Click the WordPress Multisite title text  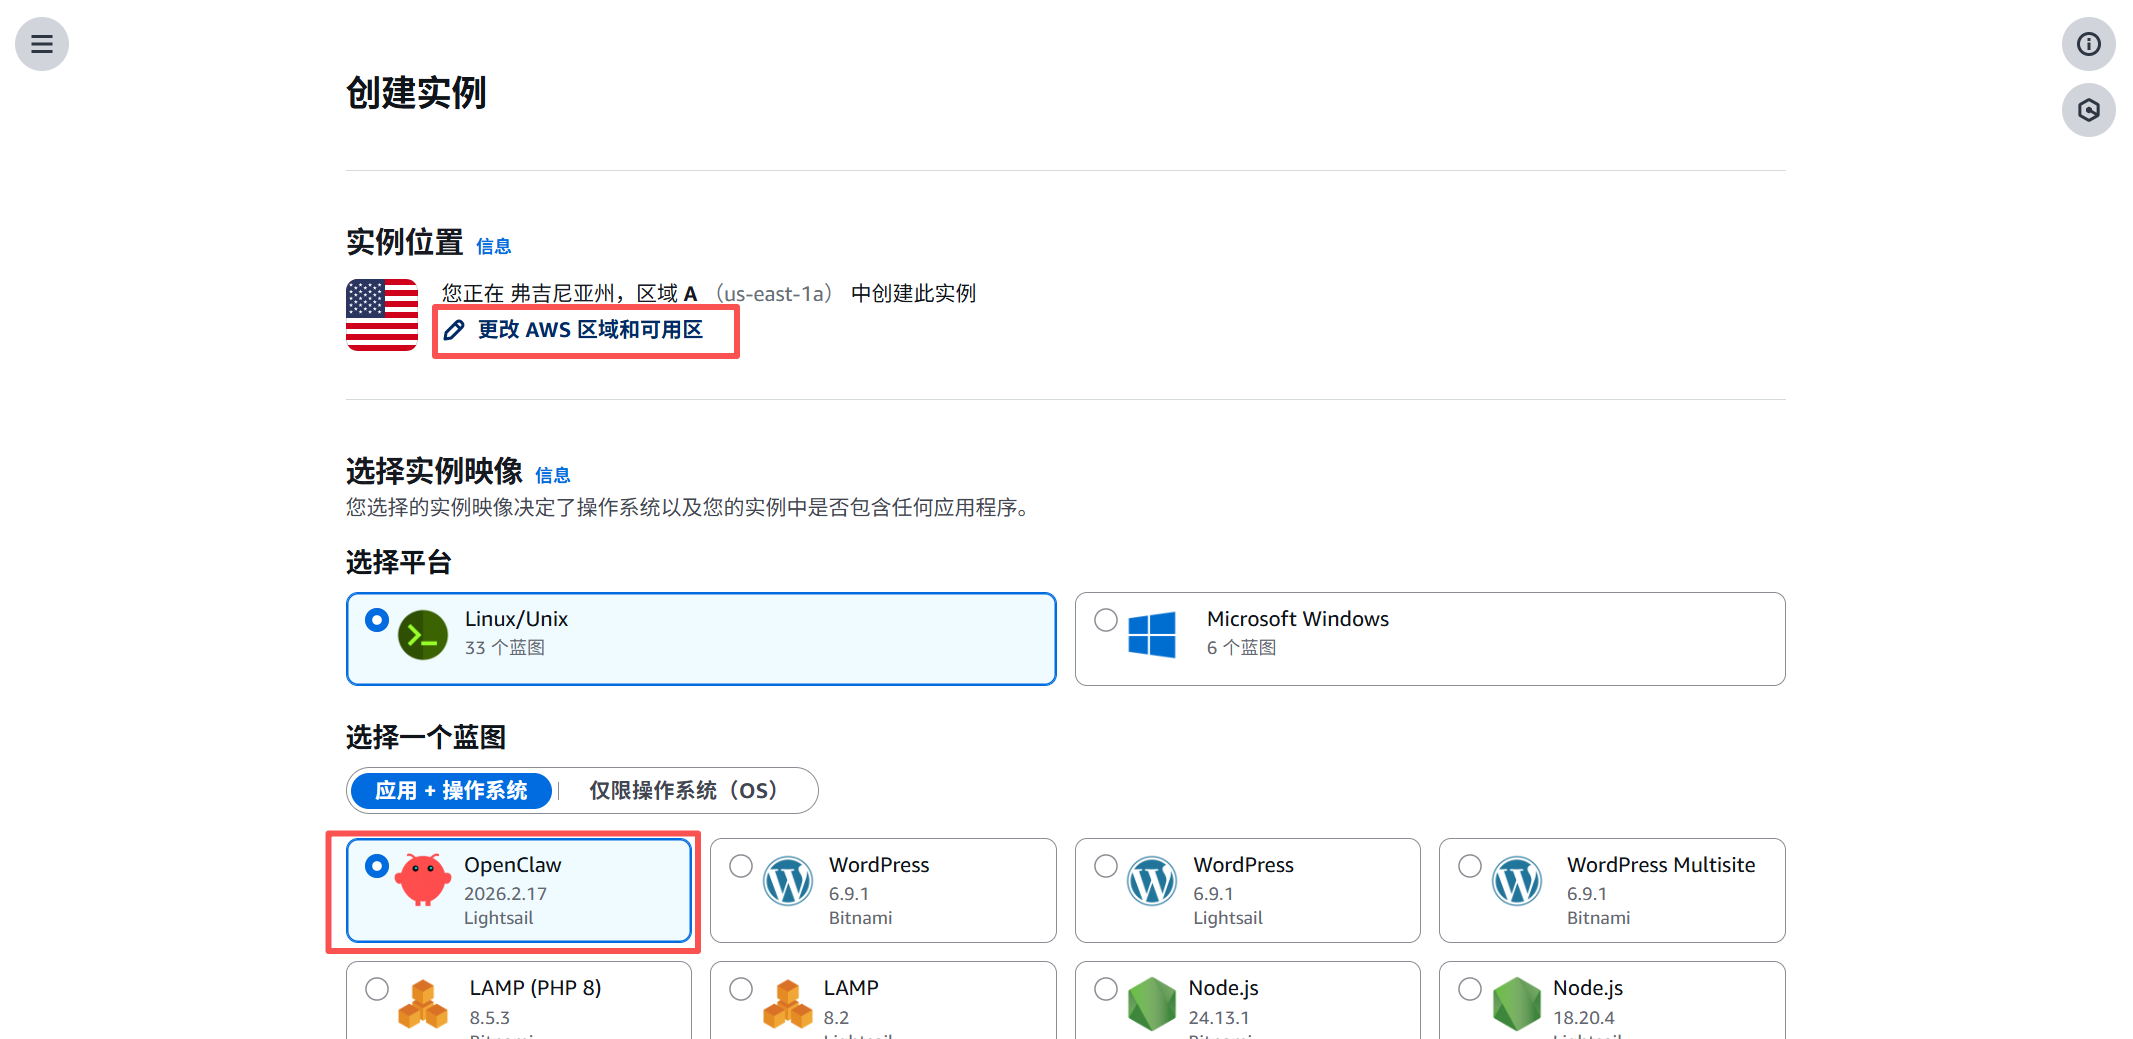(1661, 865)
